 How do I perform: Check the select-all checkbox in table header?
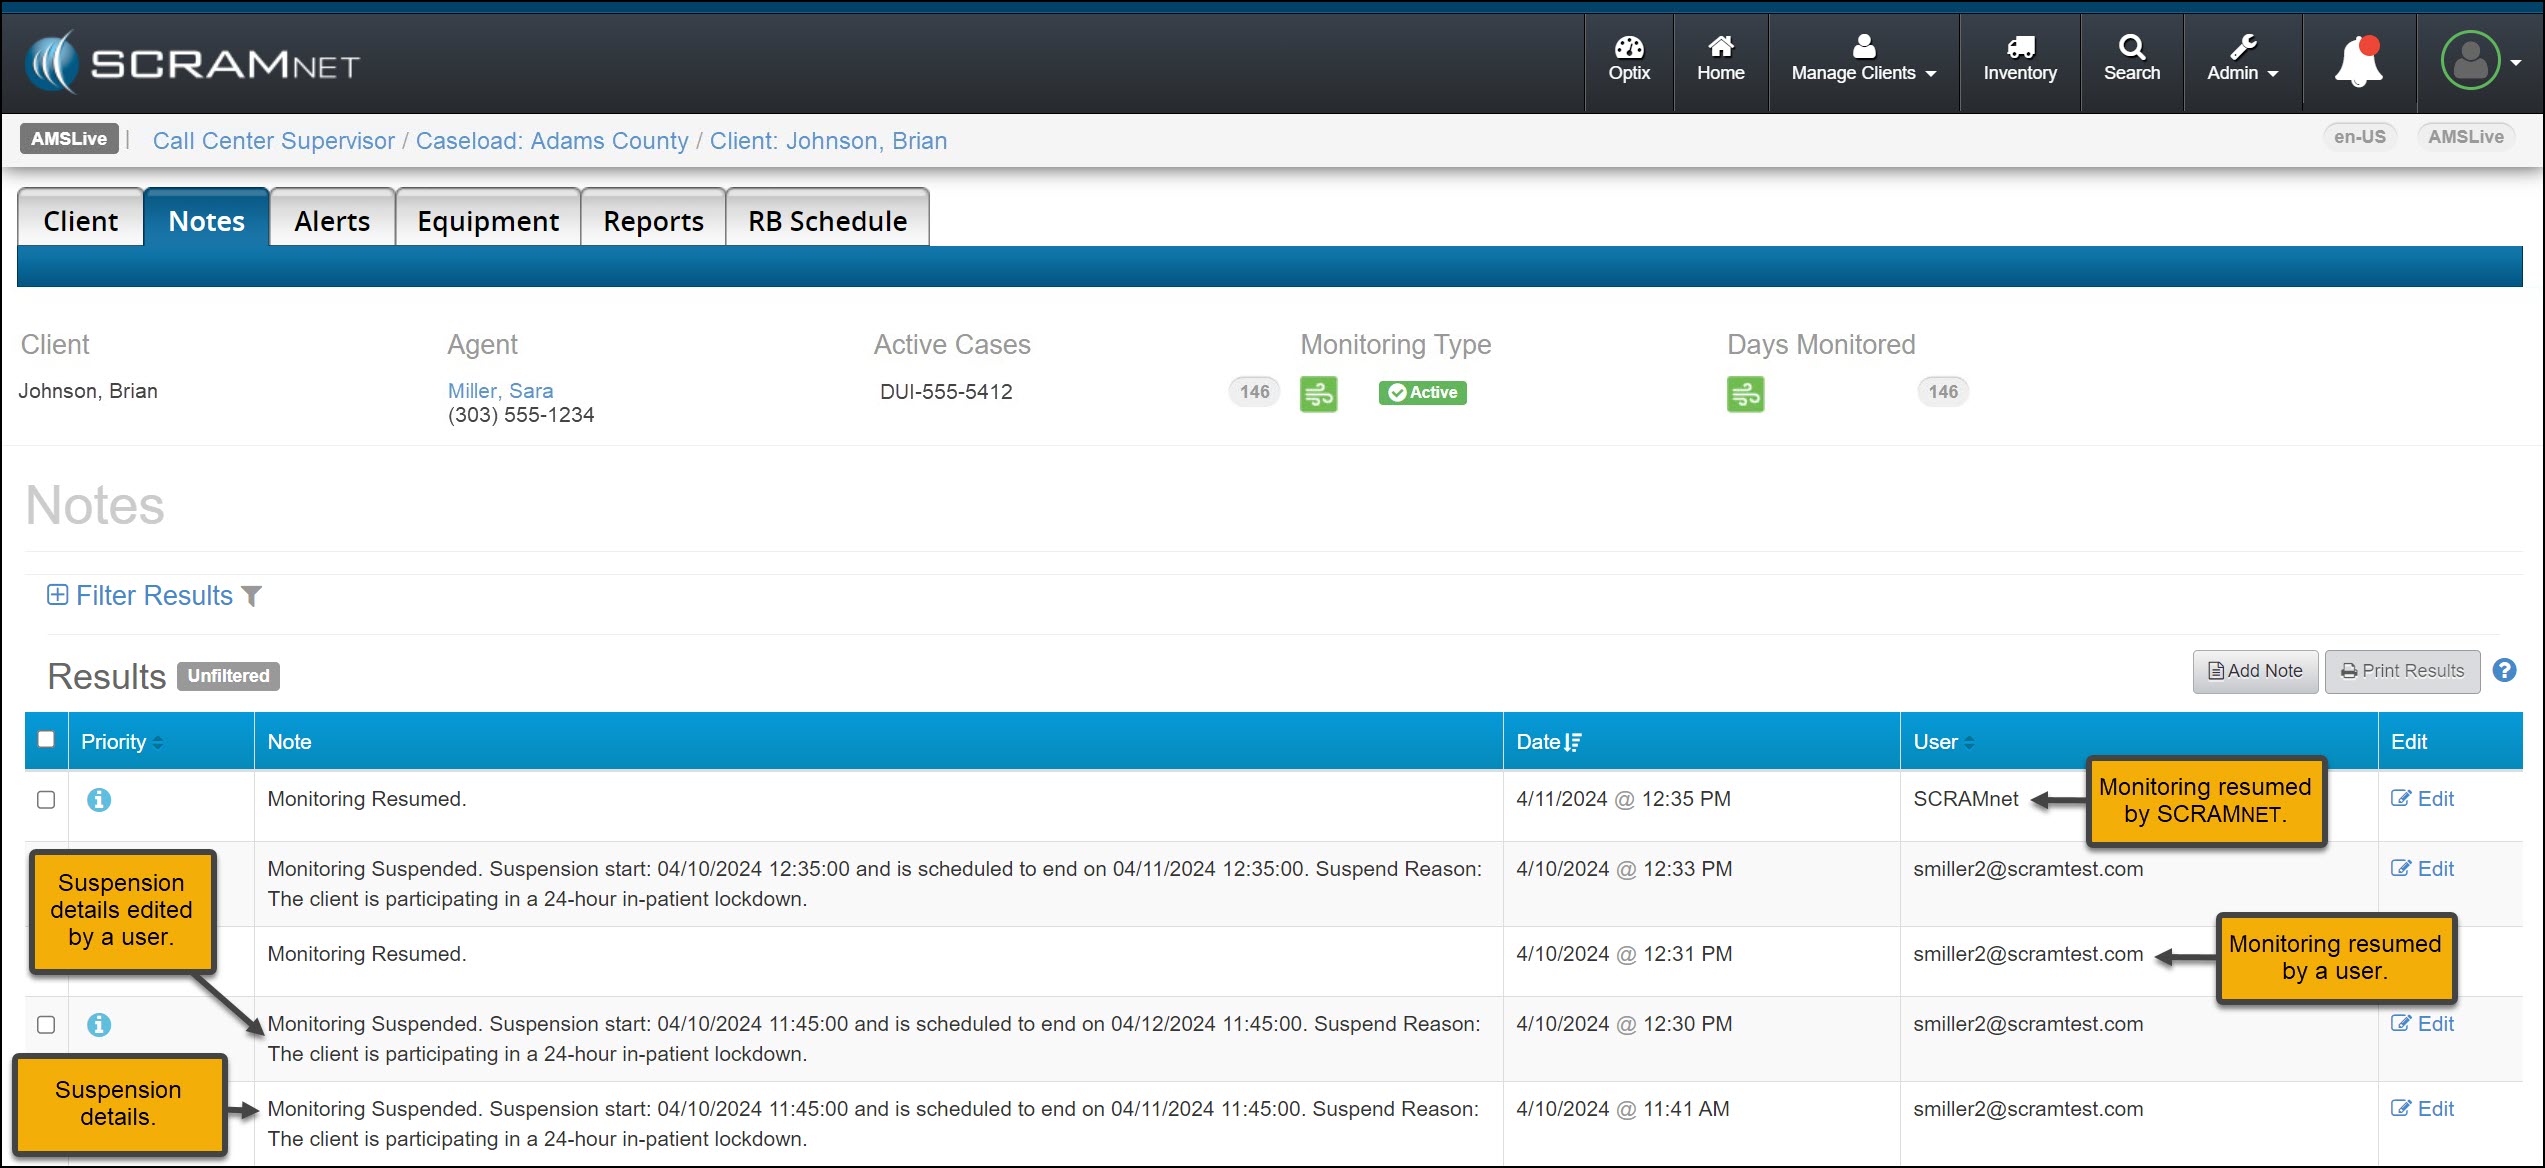pos(46,740)
